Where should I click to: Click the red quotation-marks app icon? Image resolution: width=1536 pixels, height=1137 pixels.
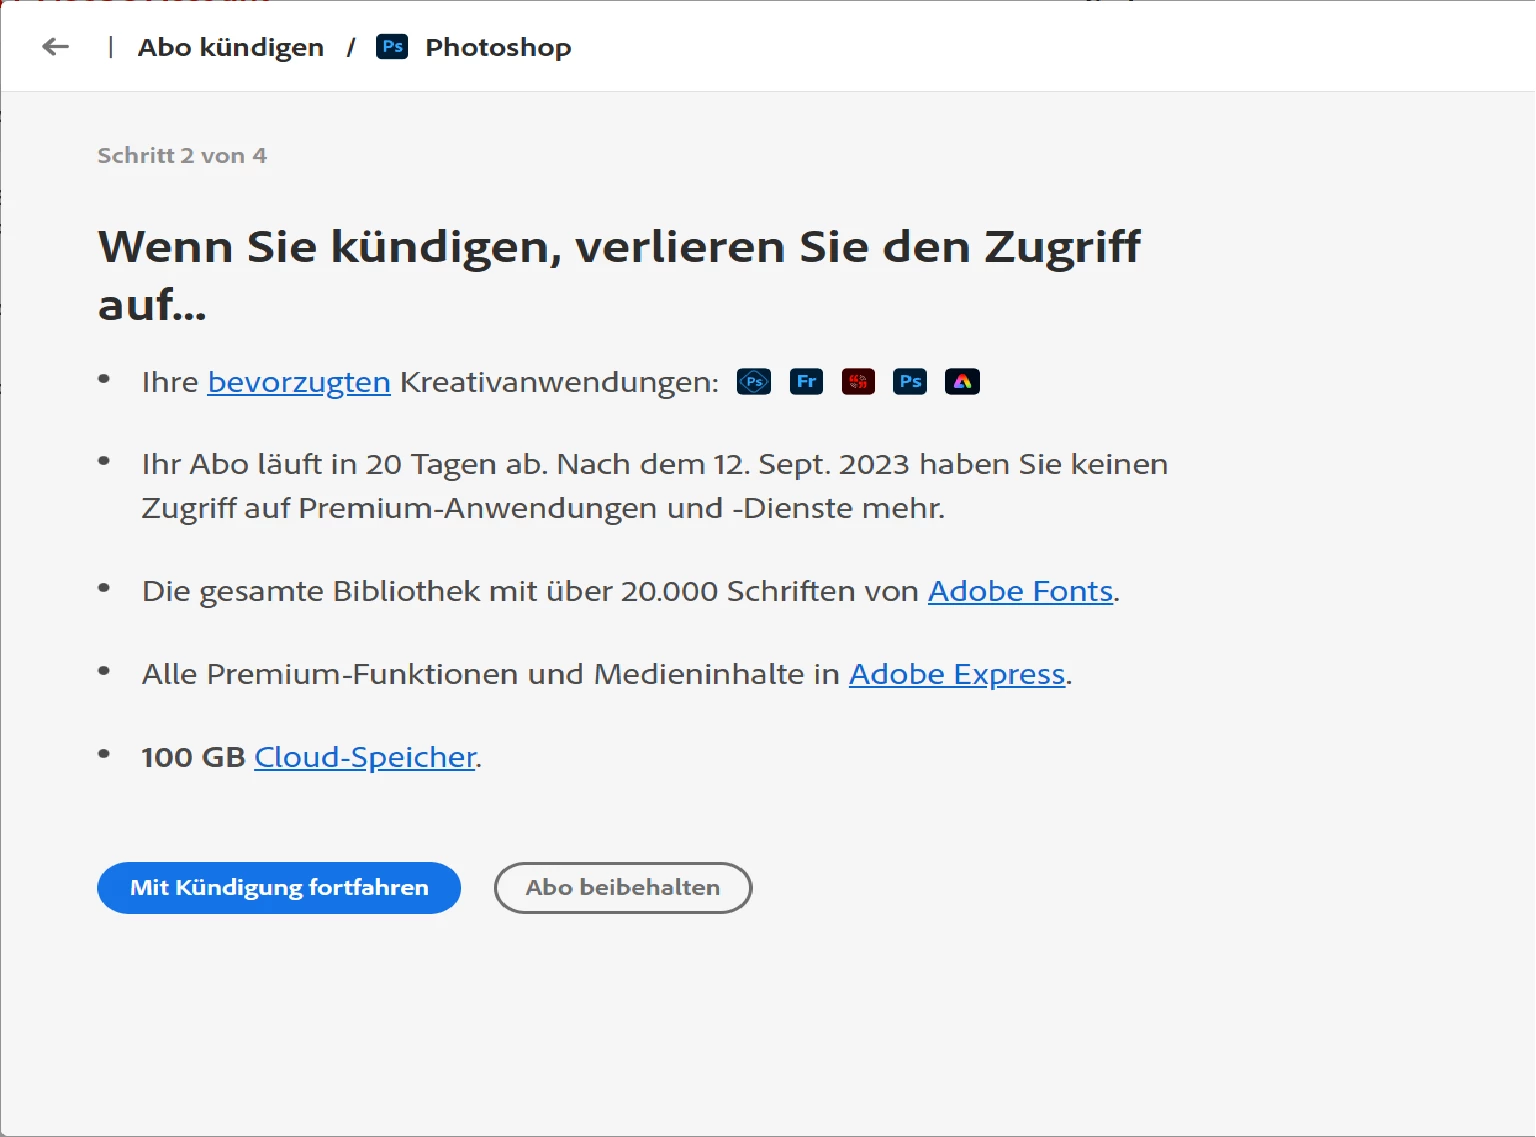point(858,382)
